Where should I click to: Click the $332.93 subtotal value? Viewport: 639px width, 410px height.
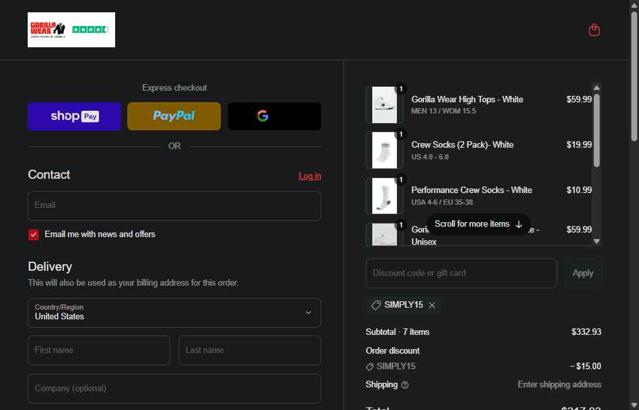point(586,332)
